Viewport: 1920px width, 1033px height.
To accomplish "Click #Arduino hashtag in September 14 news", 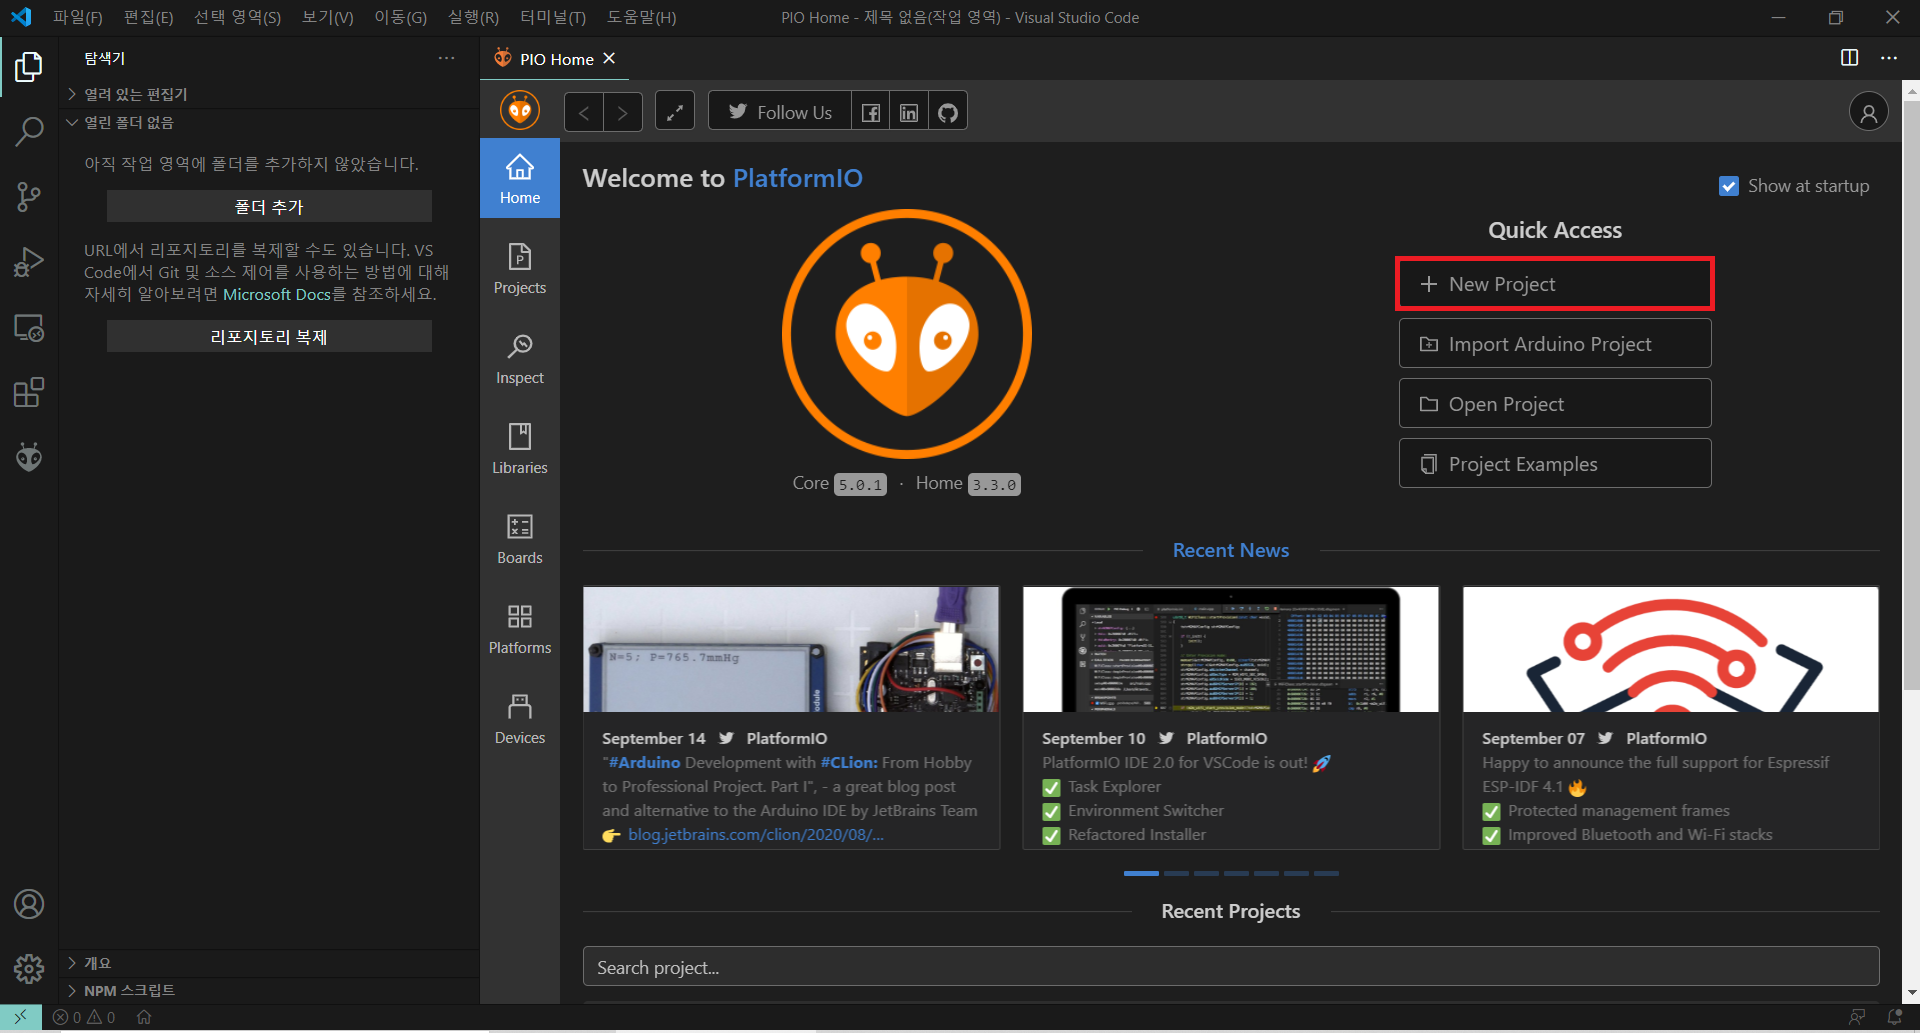I will 644,762.
